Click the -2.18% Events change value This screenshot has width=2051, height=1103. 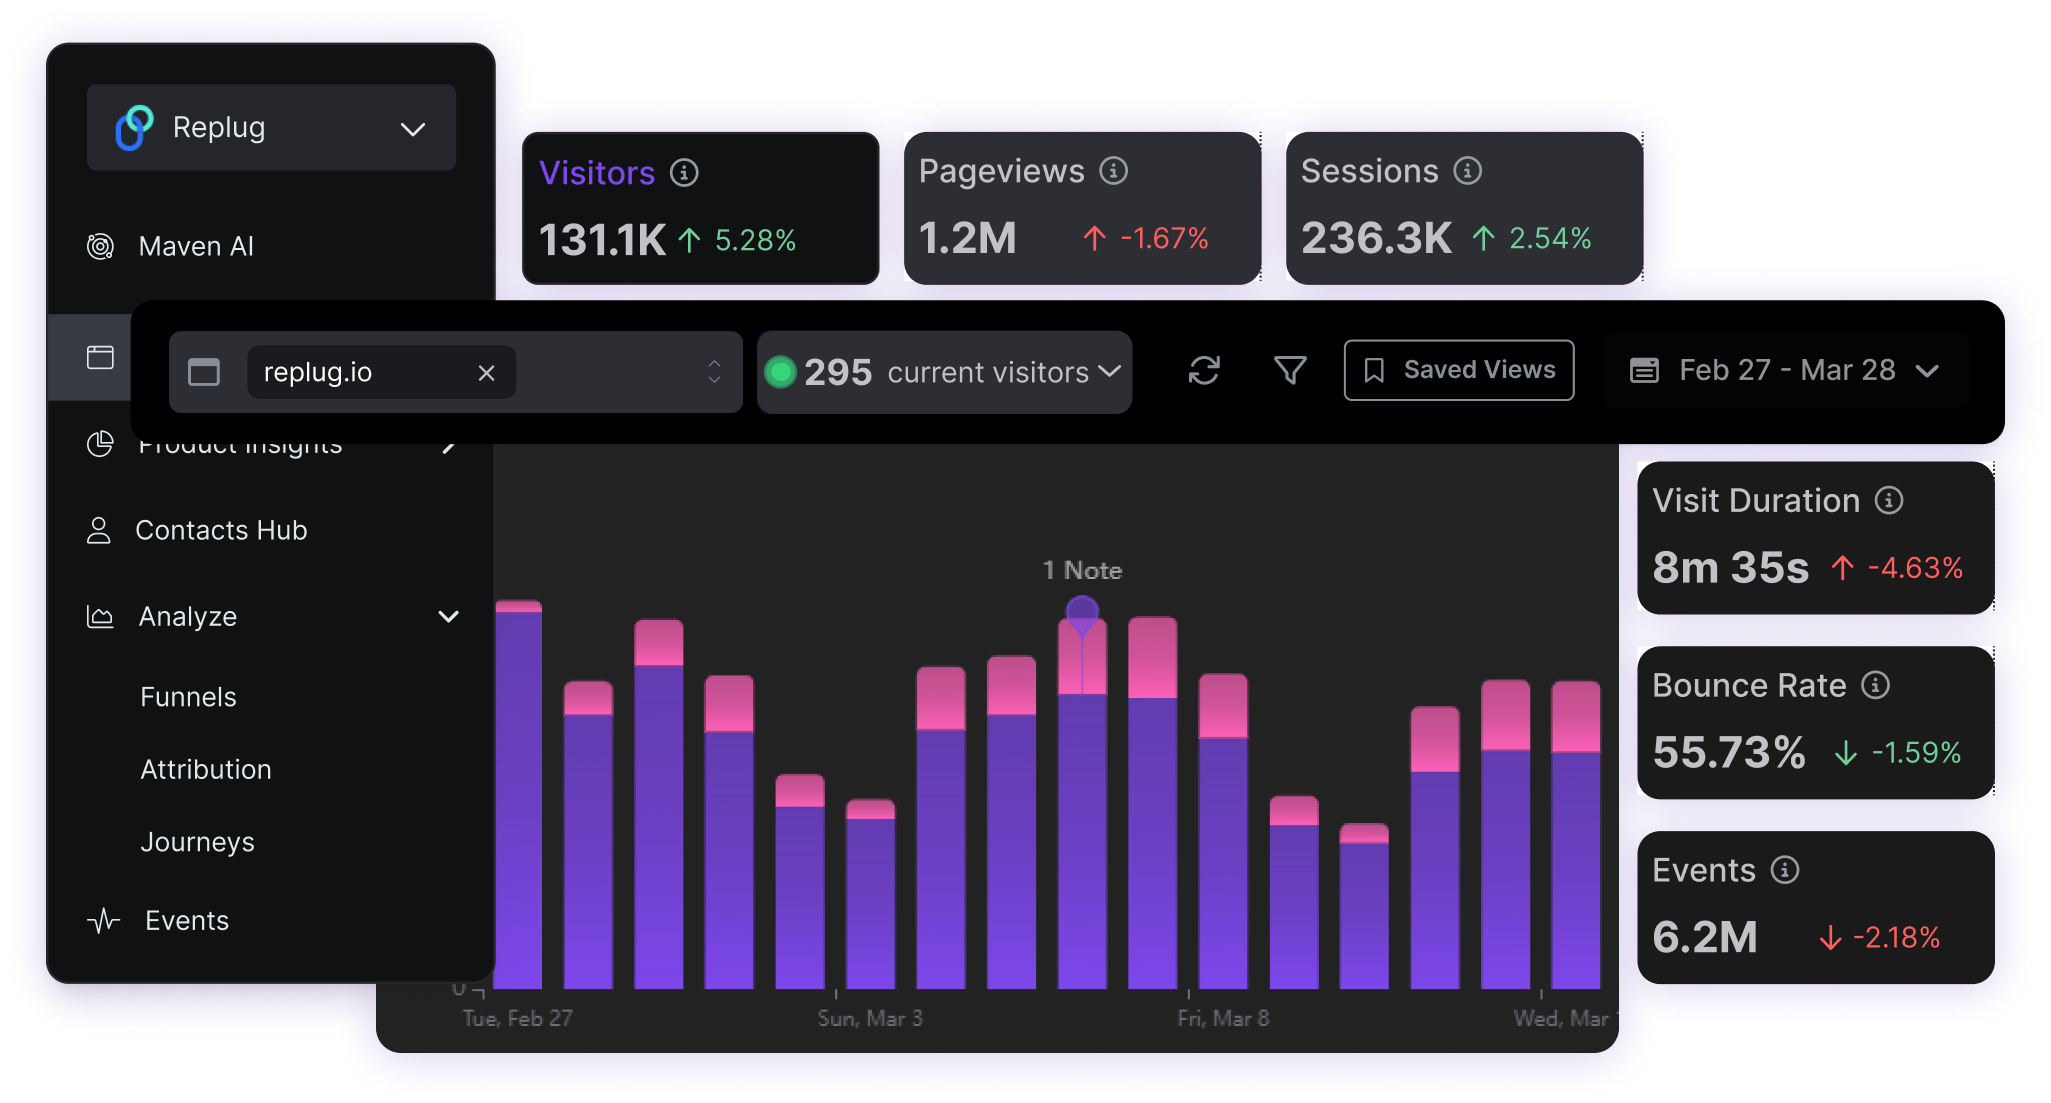tap(1896, 938)
